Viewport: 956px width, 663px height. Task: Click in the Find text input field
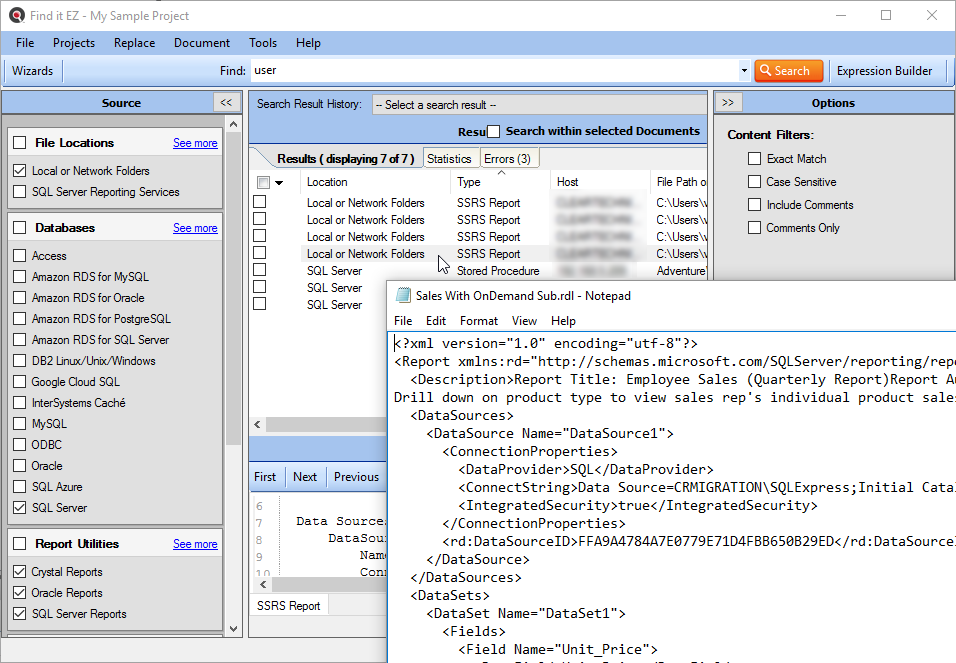[x=493, y=71]
